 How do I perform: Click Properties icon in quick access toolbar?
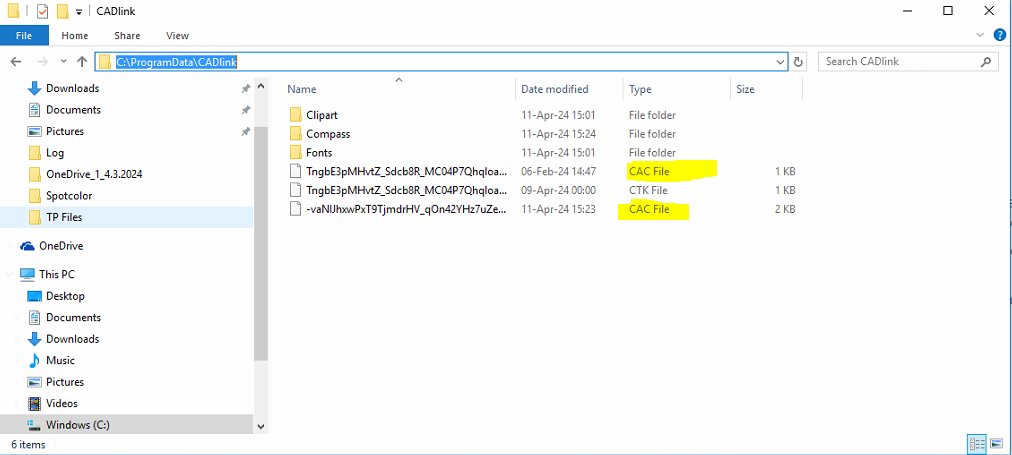click(42, 12)
